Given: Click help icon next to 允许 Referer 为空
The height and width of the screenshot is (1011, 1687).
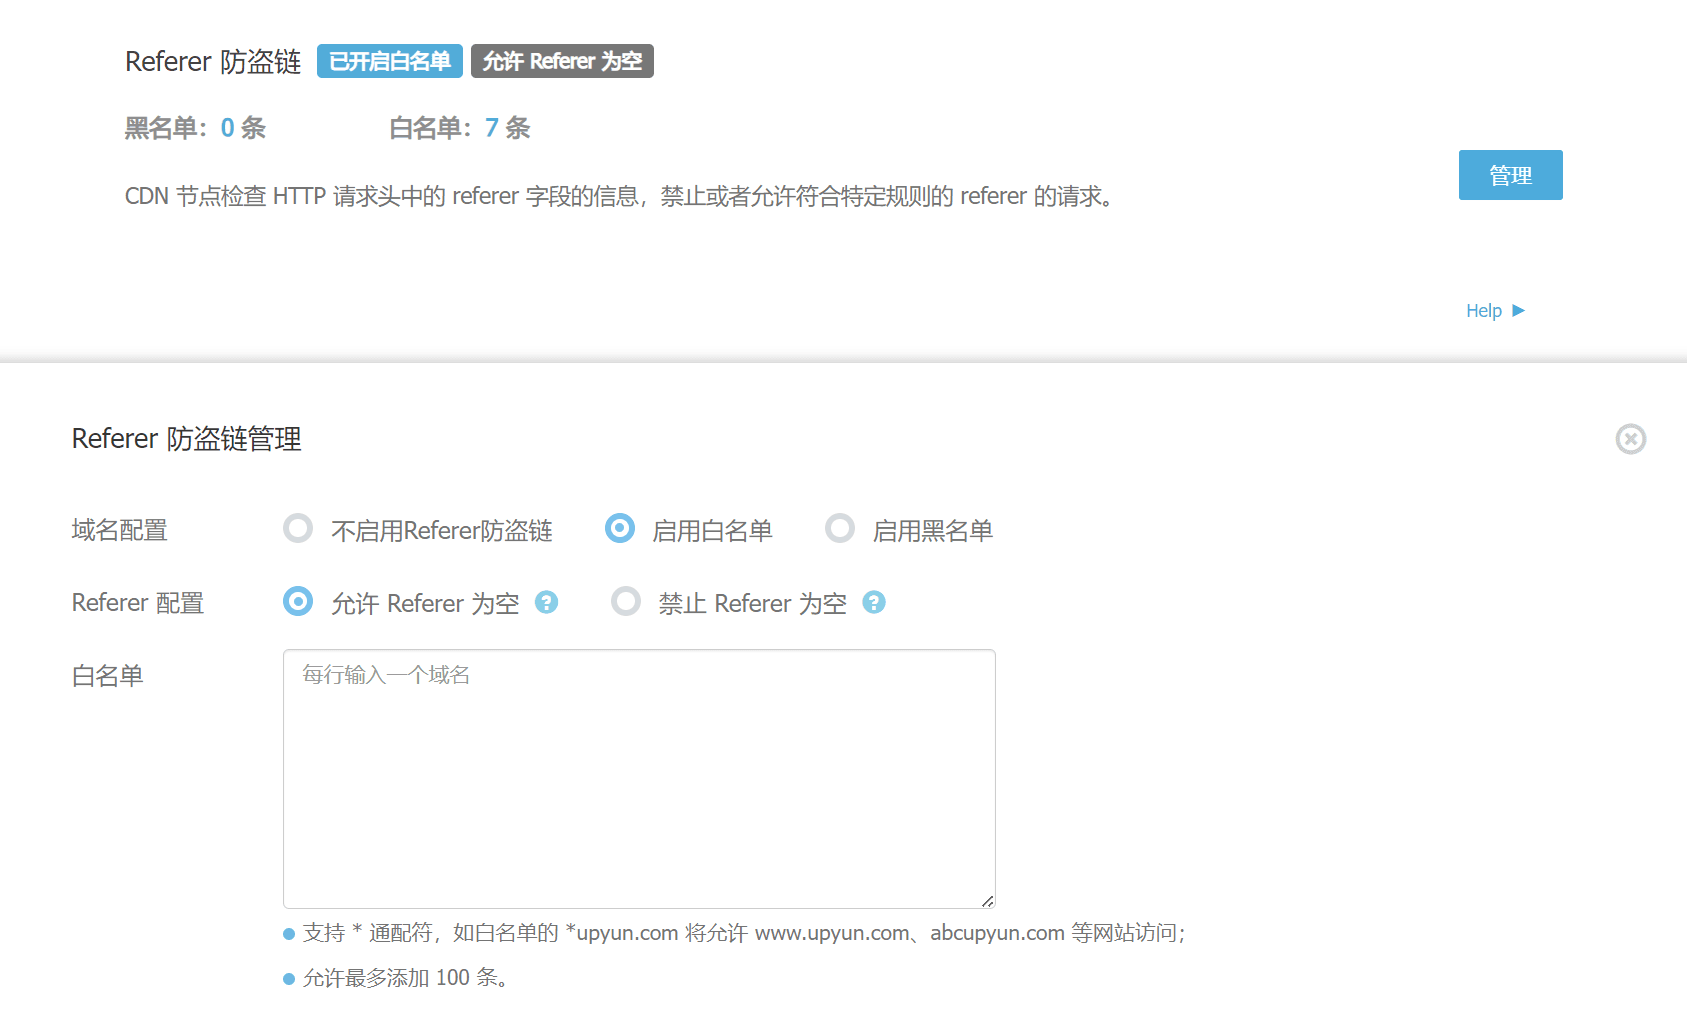Looking at the screenshot, I should point(546,602).
